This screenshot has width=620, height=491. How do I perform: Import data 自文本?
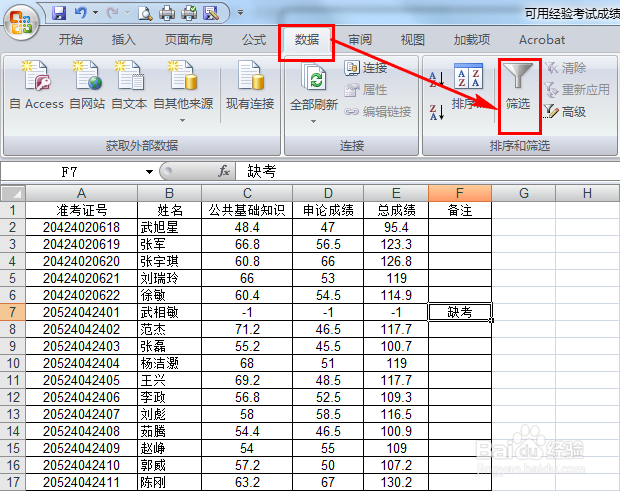(129, 85)
